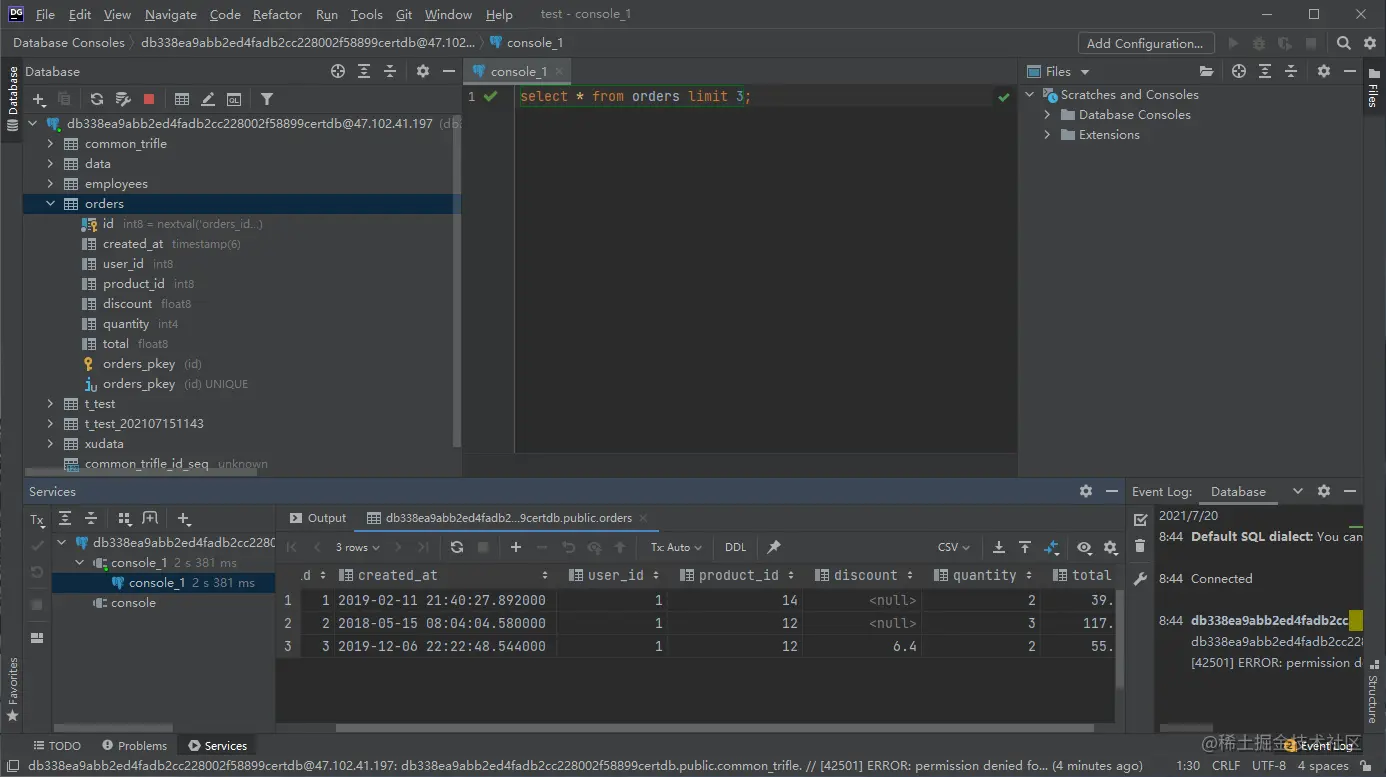Open the Tx: Auto transaction mode dropdown
The width and height of the screenshot is (1386, 777).
tap(676, 547)
